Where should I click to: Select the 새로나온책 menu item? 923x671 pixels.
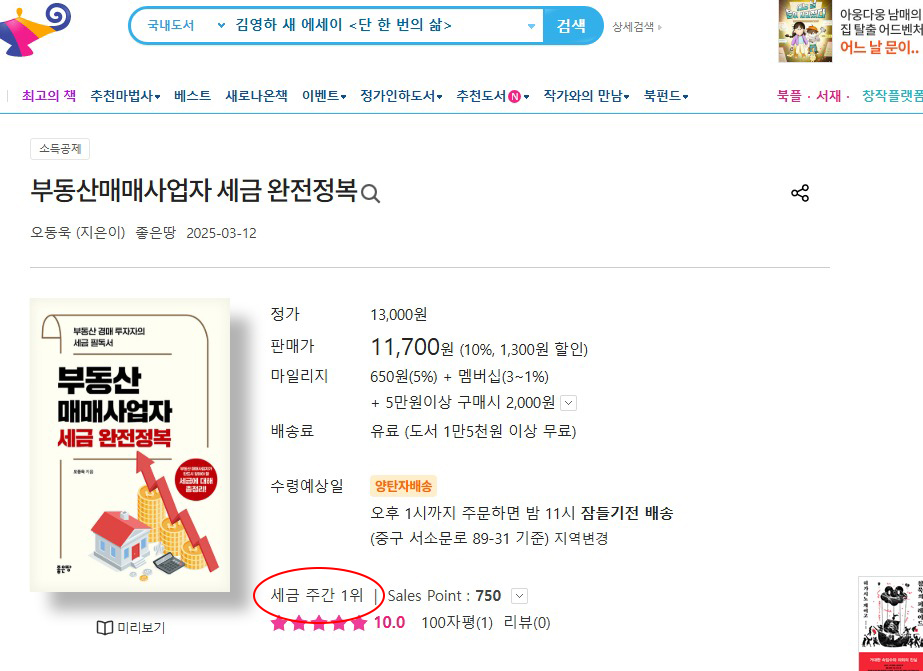(256, 95)
